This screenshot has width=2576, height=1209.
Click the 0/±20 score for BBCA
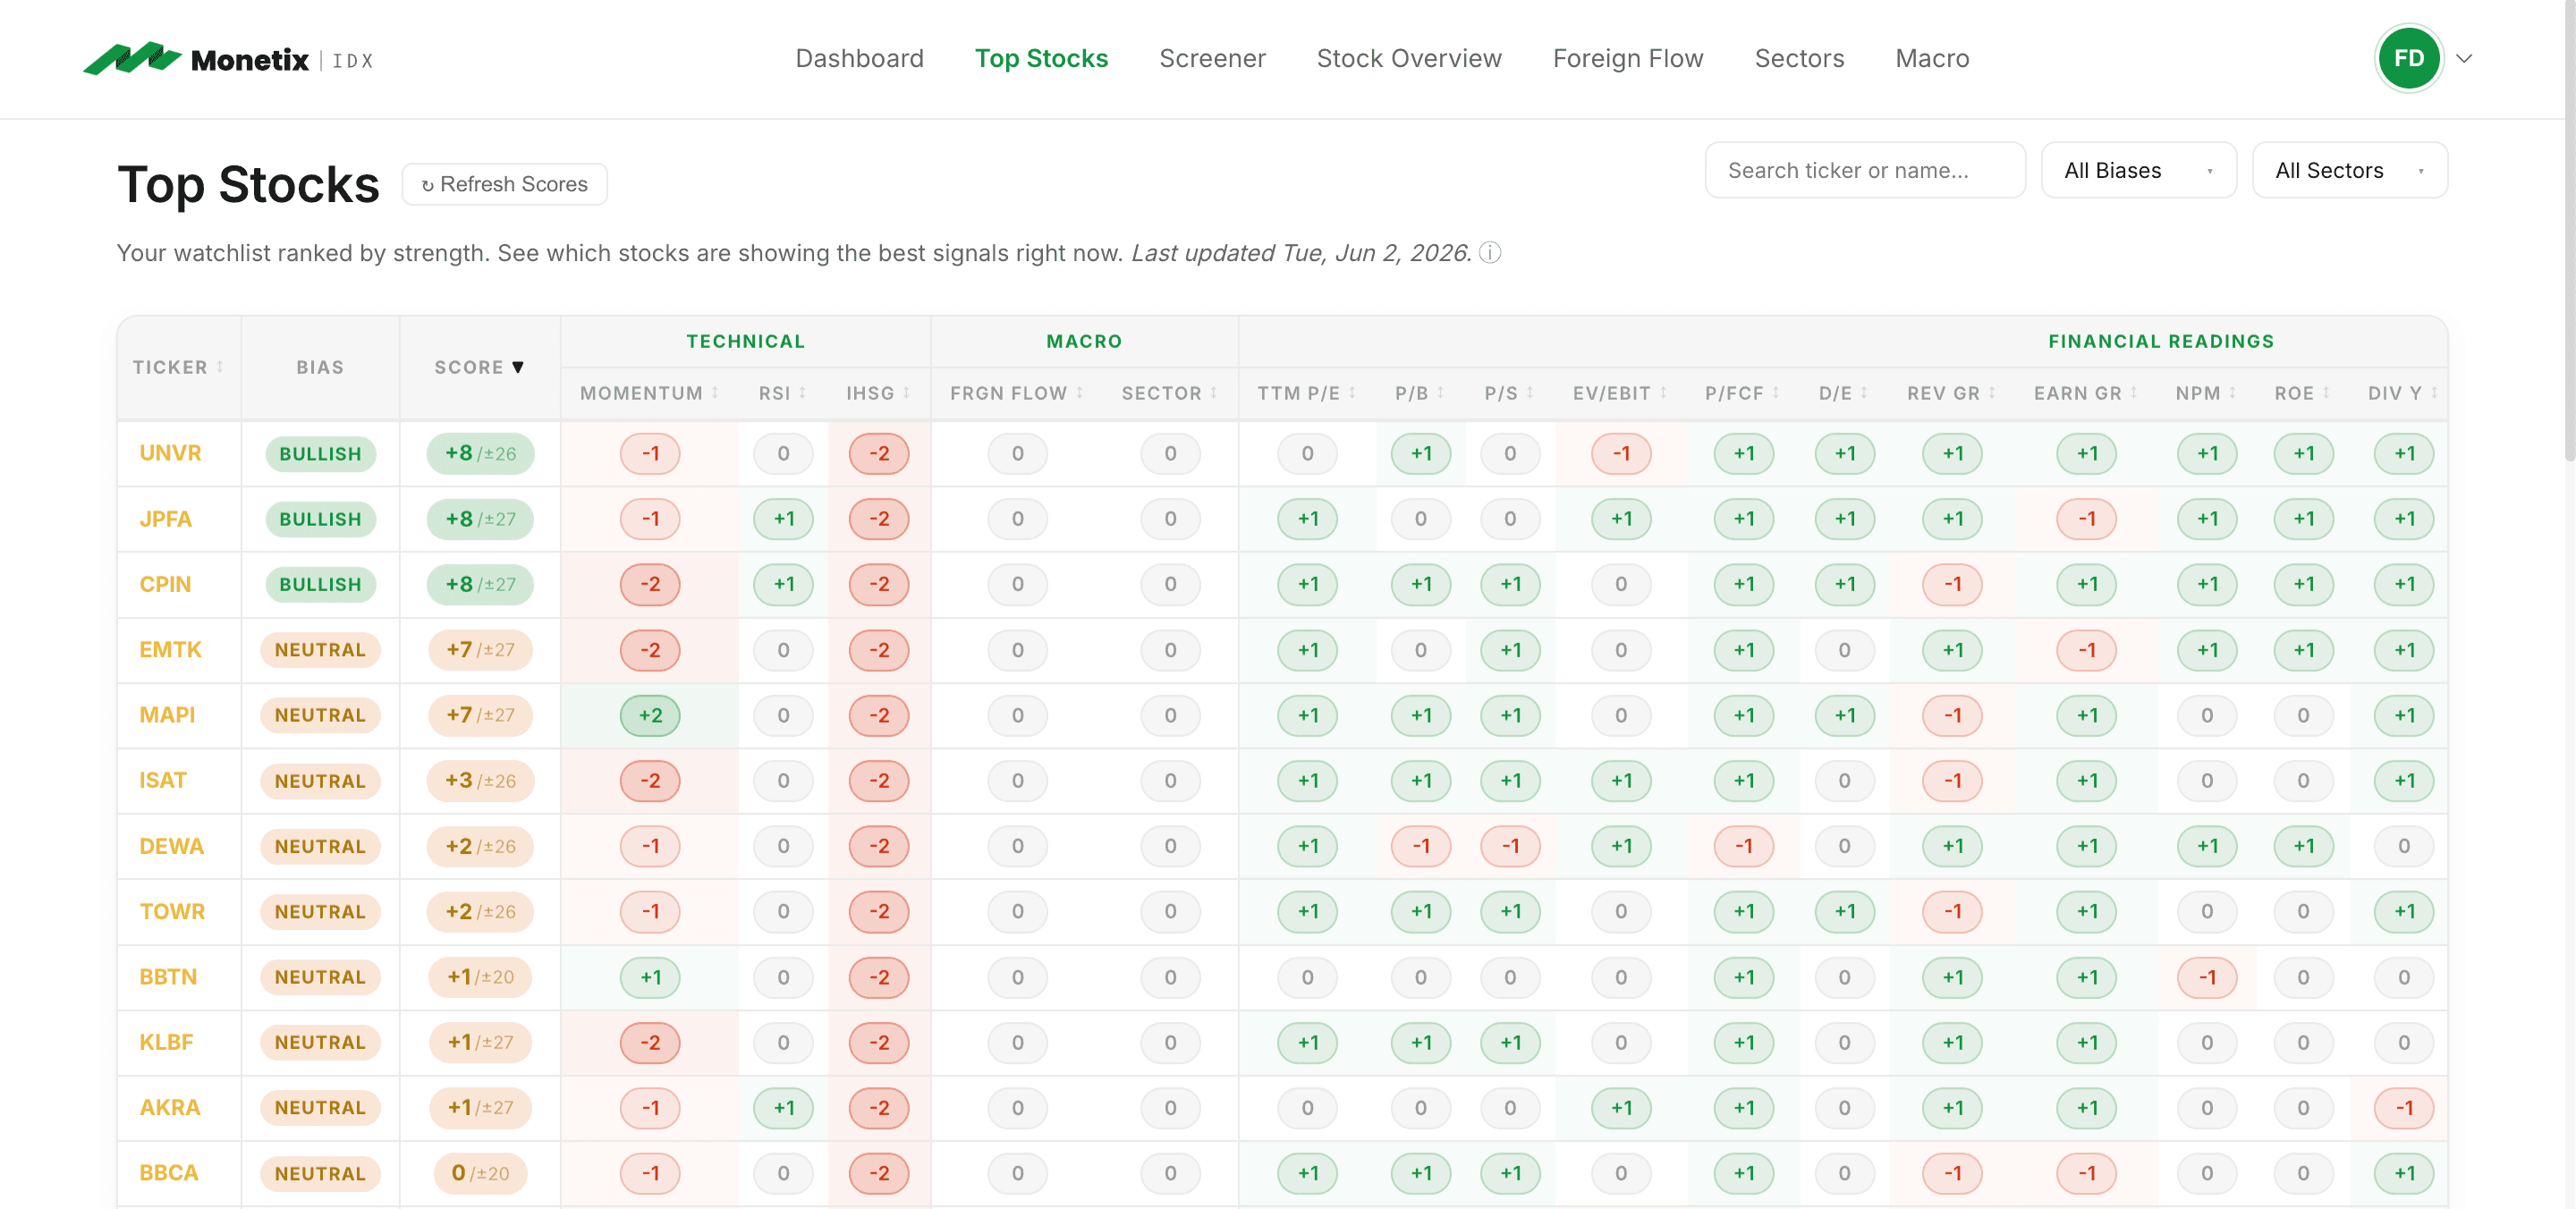coord(480,1172)
